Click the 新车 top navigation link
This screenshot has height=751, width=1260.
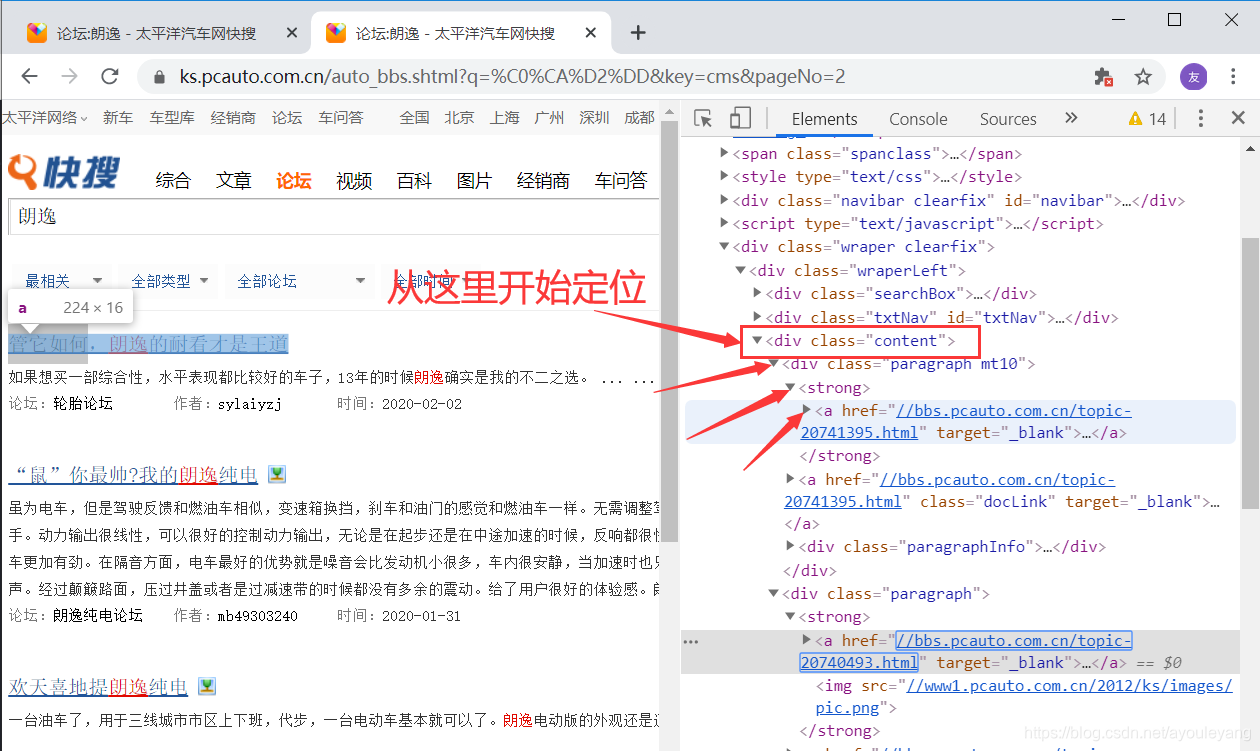[118, 117]
